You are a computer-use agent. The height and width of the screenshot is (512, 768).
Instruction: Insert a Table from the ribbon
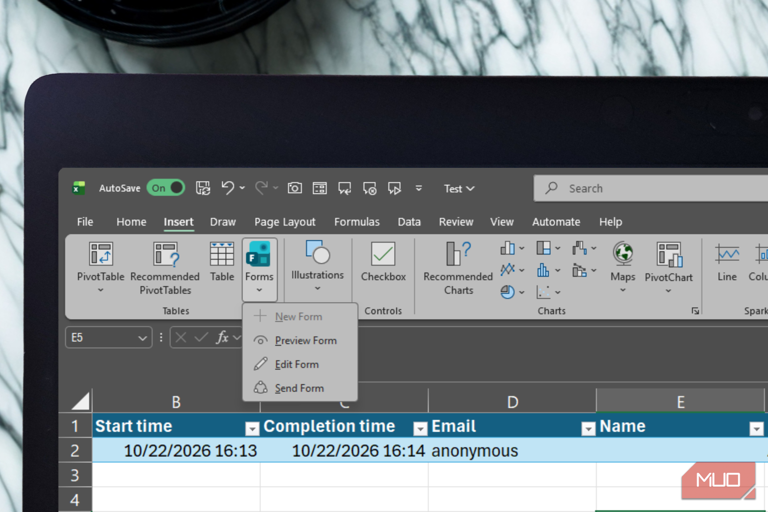point(222,262)
